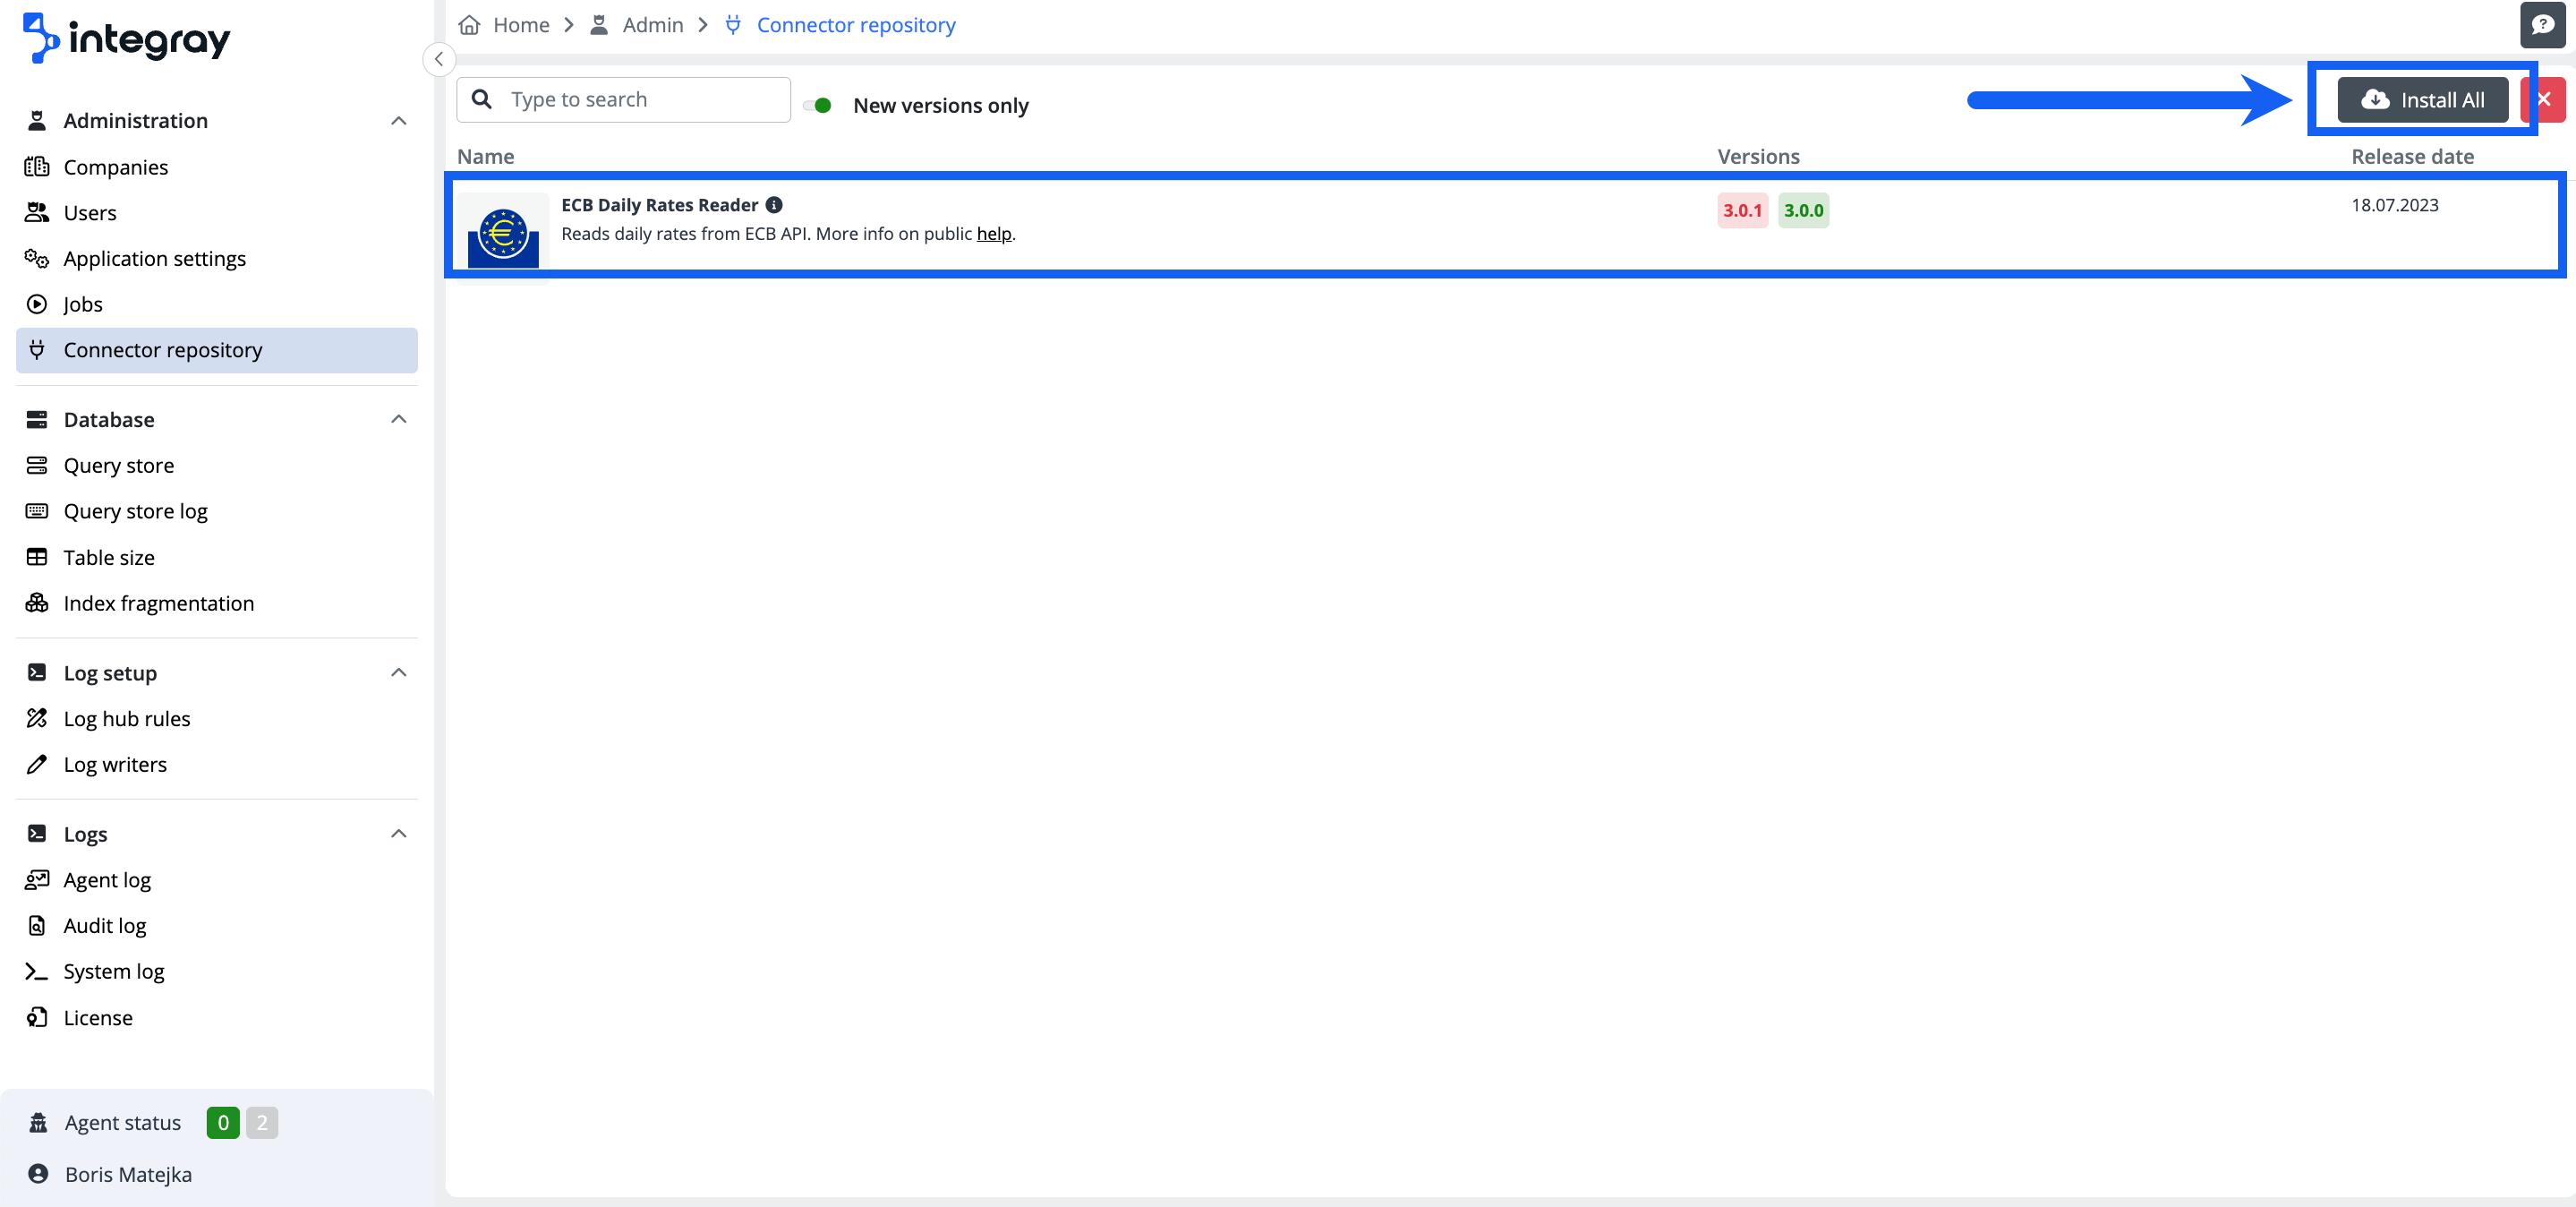Click the integray logo
Viewport: 2576px width, 1207px height.
click(126, 38)
